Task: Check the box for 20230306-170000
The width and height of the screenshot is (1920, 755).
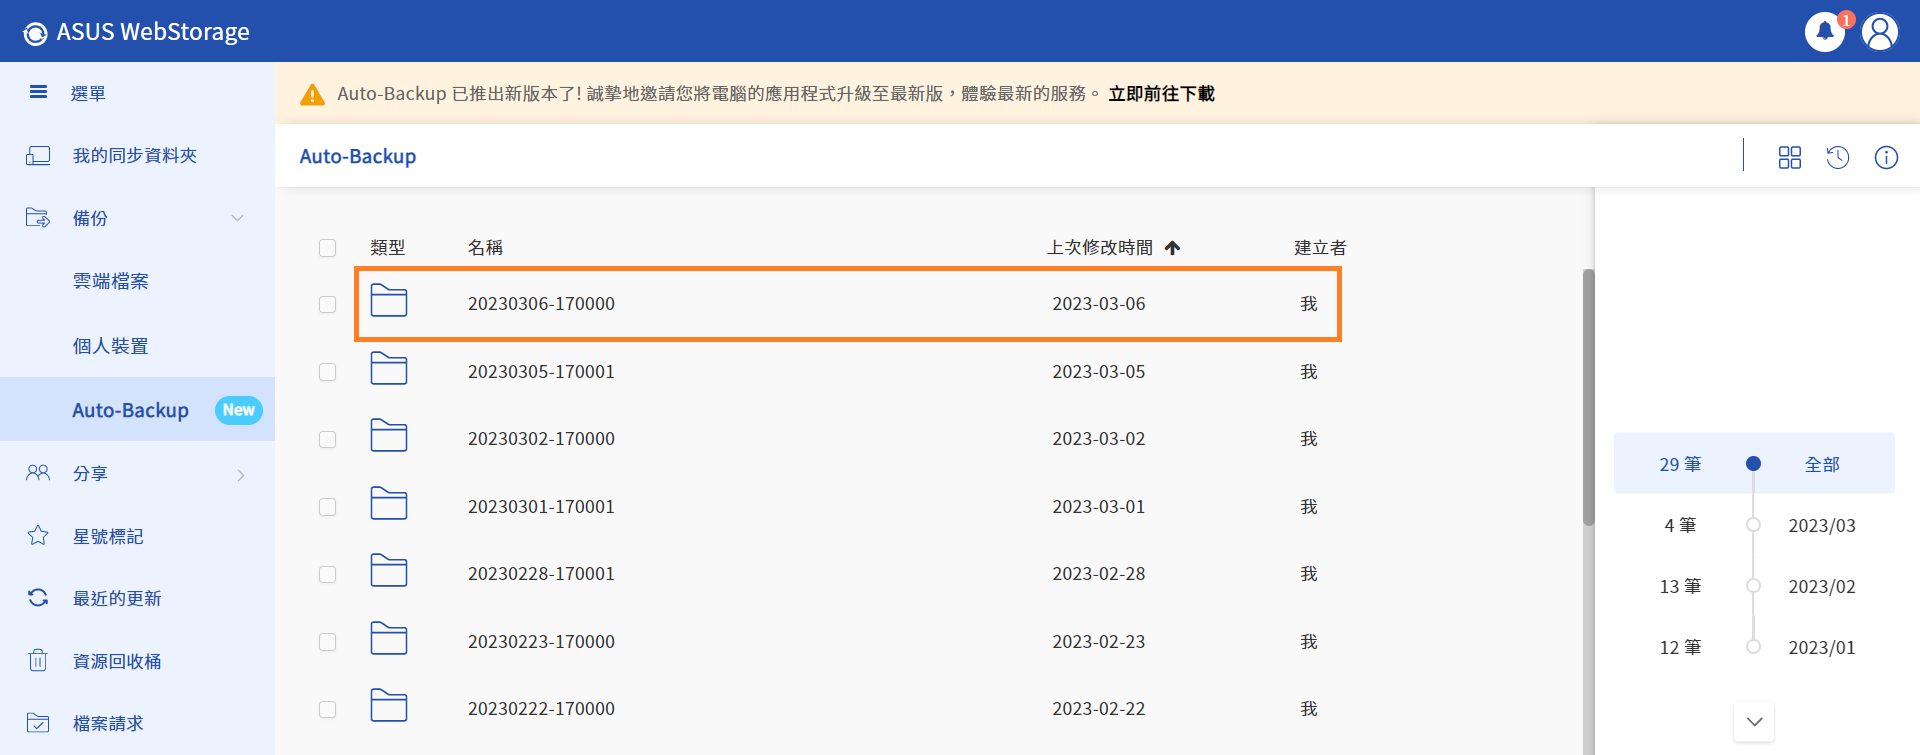Action: 327,304
